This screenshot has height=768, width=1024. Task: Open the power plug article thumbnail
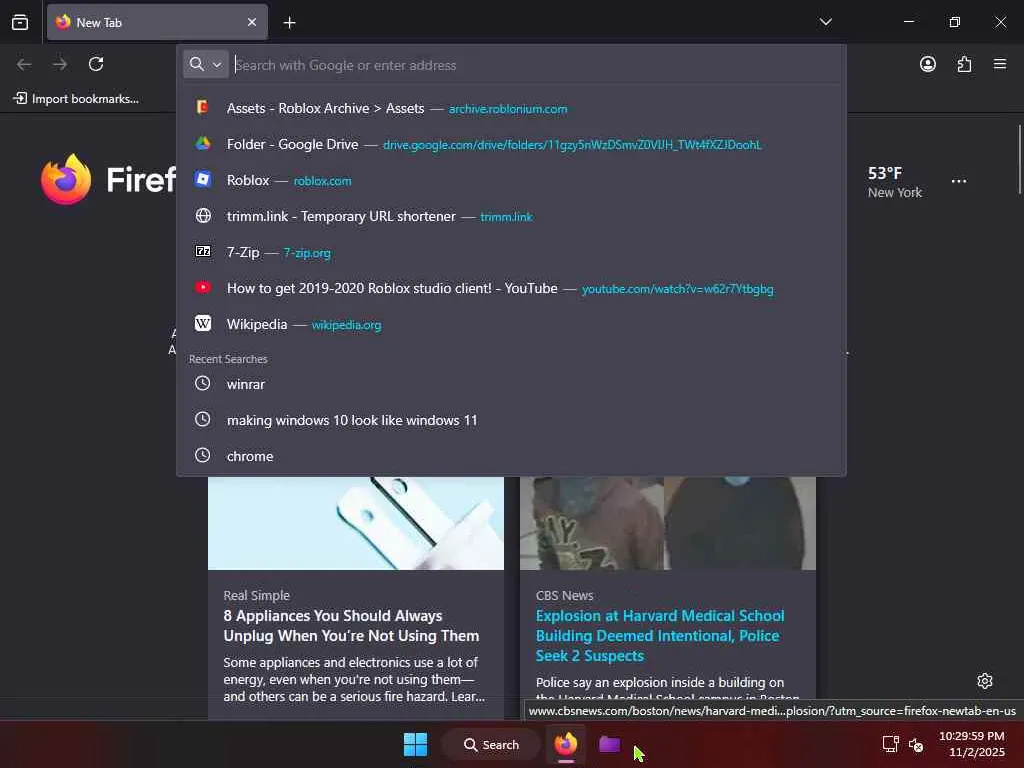(x=356, y=523)
